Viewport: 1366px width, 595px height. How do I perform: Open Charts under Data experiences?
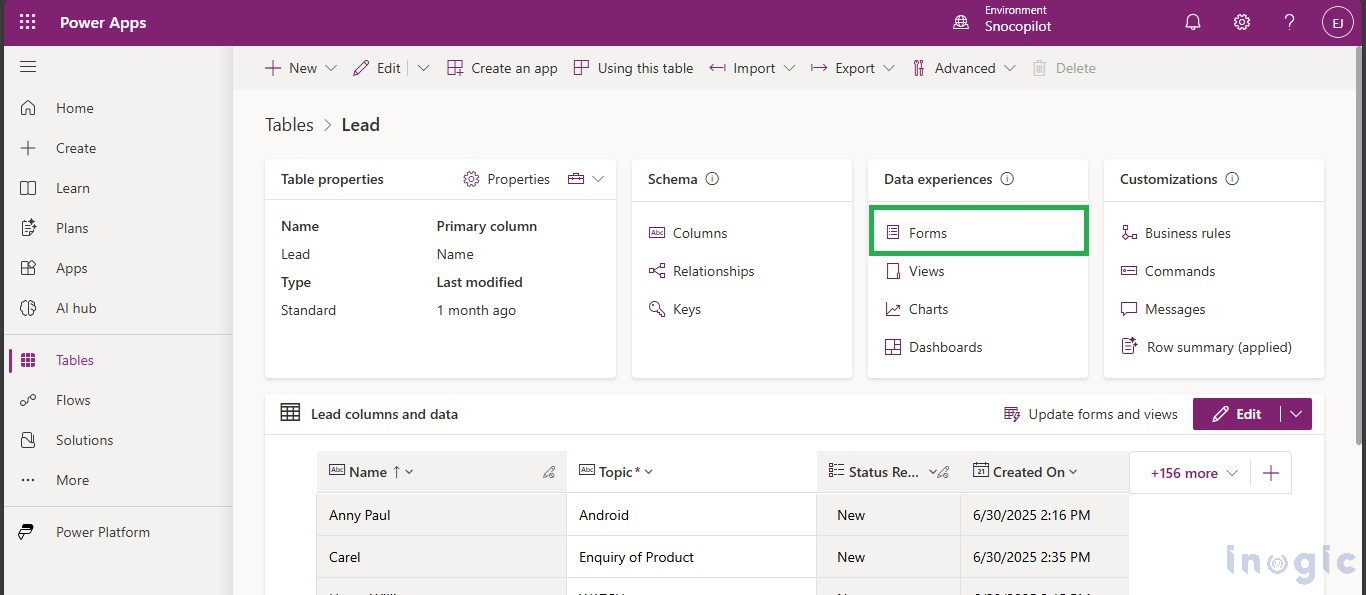(x=917, y=309)
